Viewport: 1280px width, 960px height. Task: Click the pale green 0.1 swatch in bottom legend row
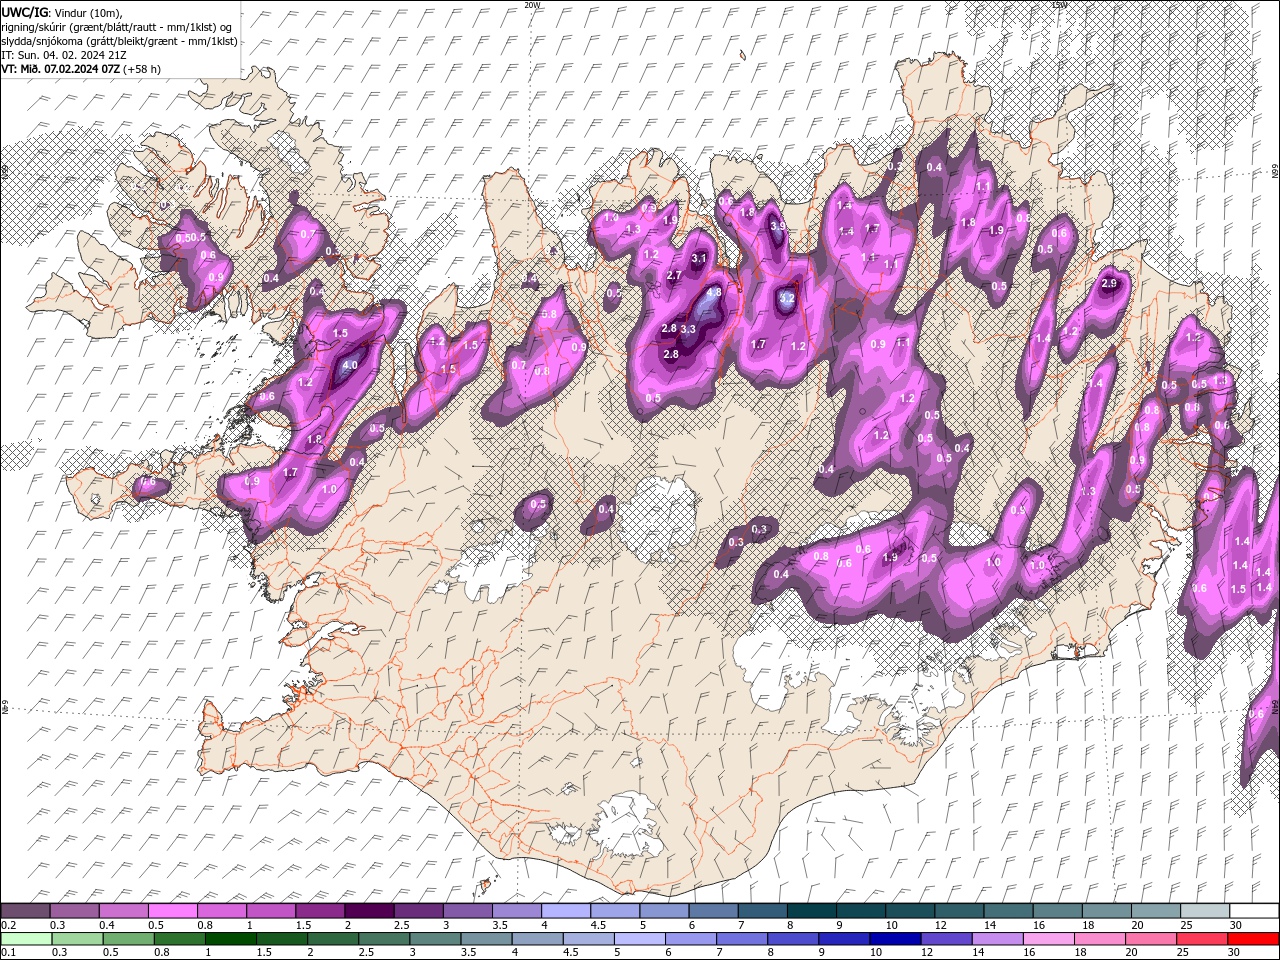tap(26, 939)
